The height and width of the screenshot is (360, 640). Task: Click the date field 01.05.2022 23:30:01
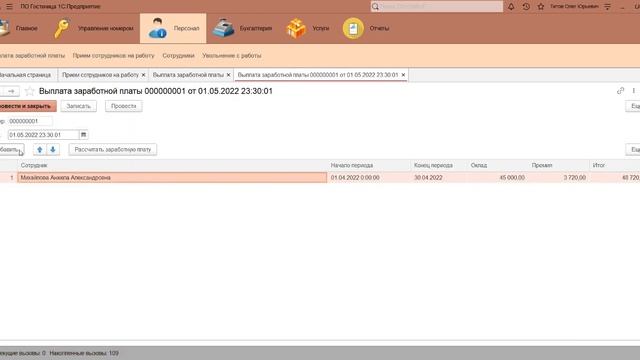(43, 135)
